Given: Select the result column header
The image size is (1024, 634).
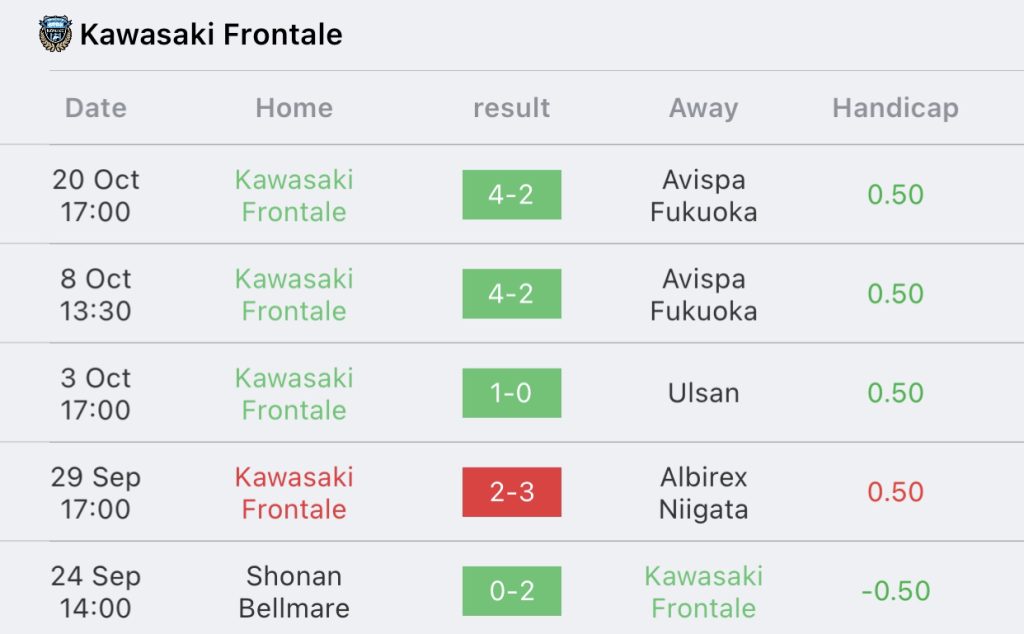Looking at the screenshot, I should [511, 108].
